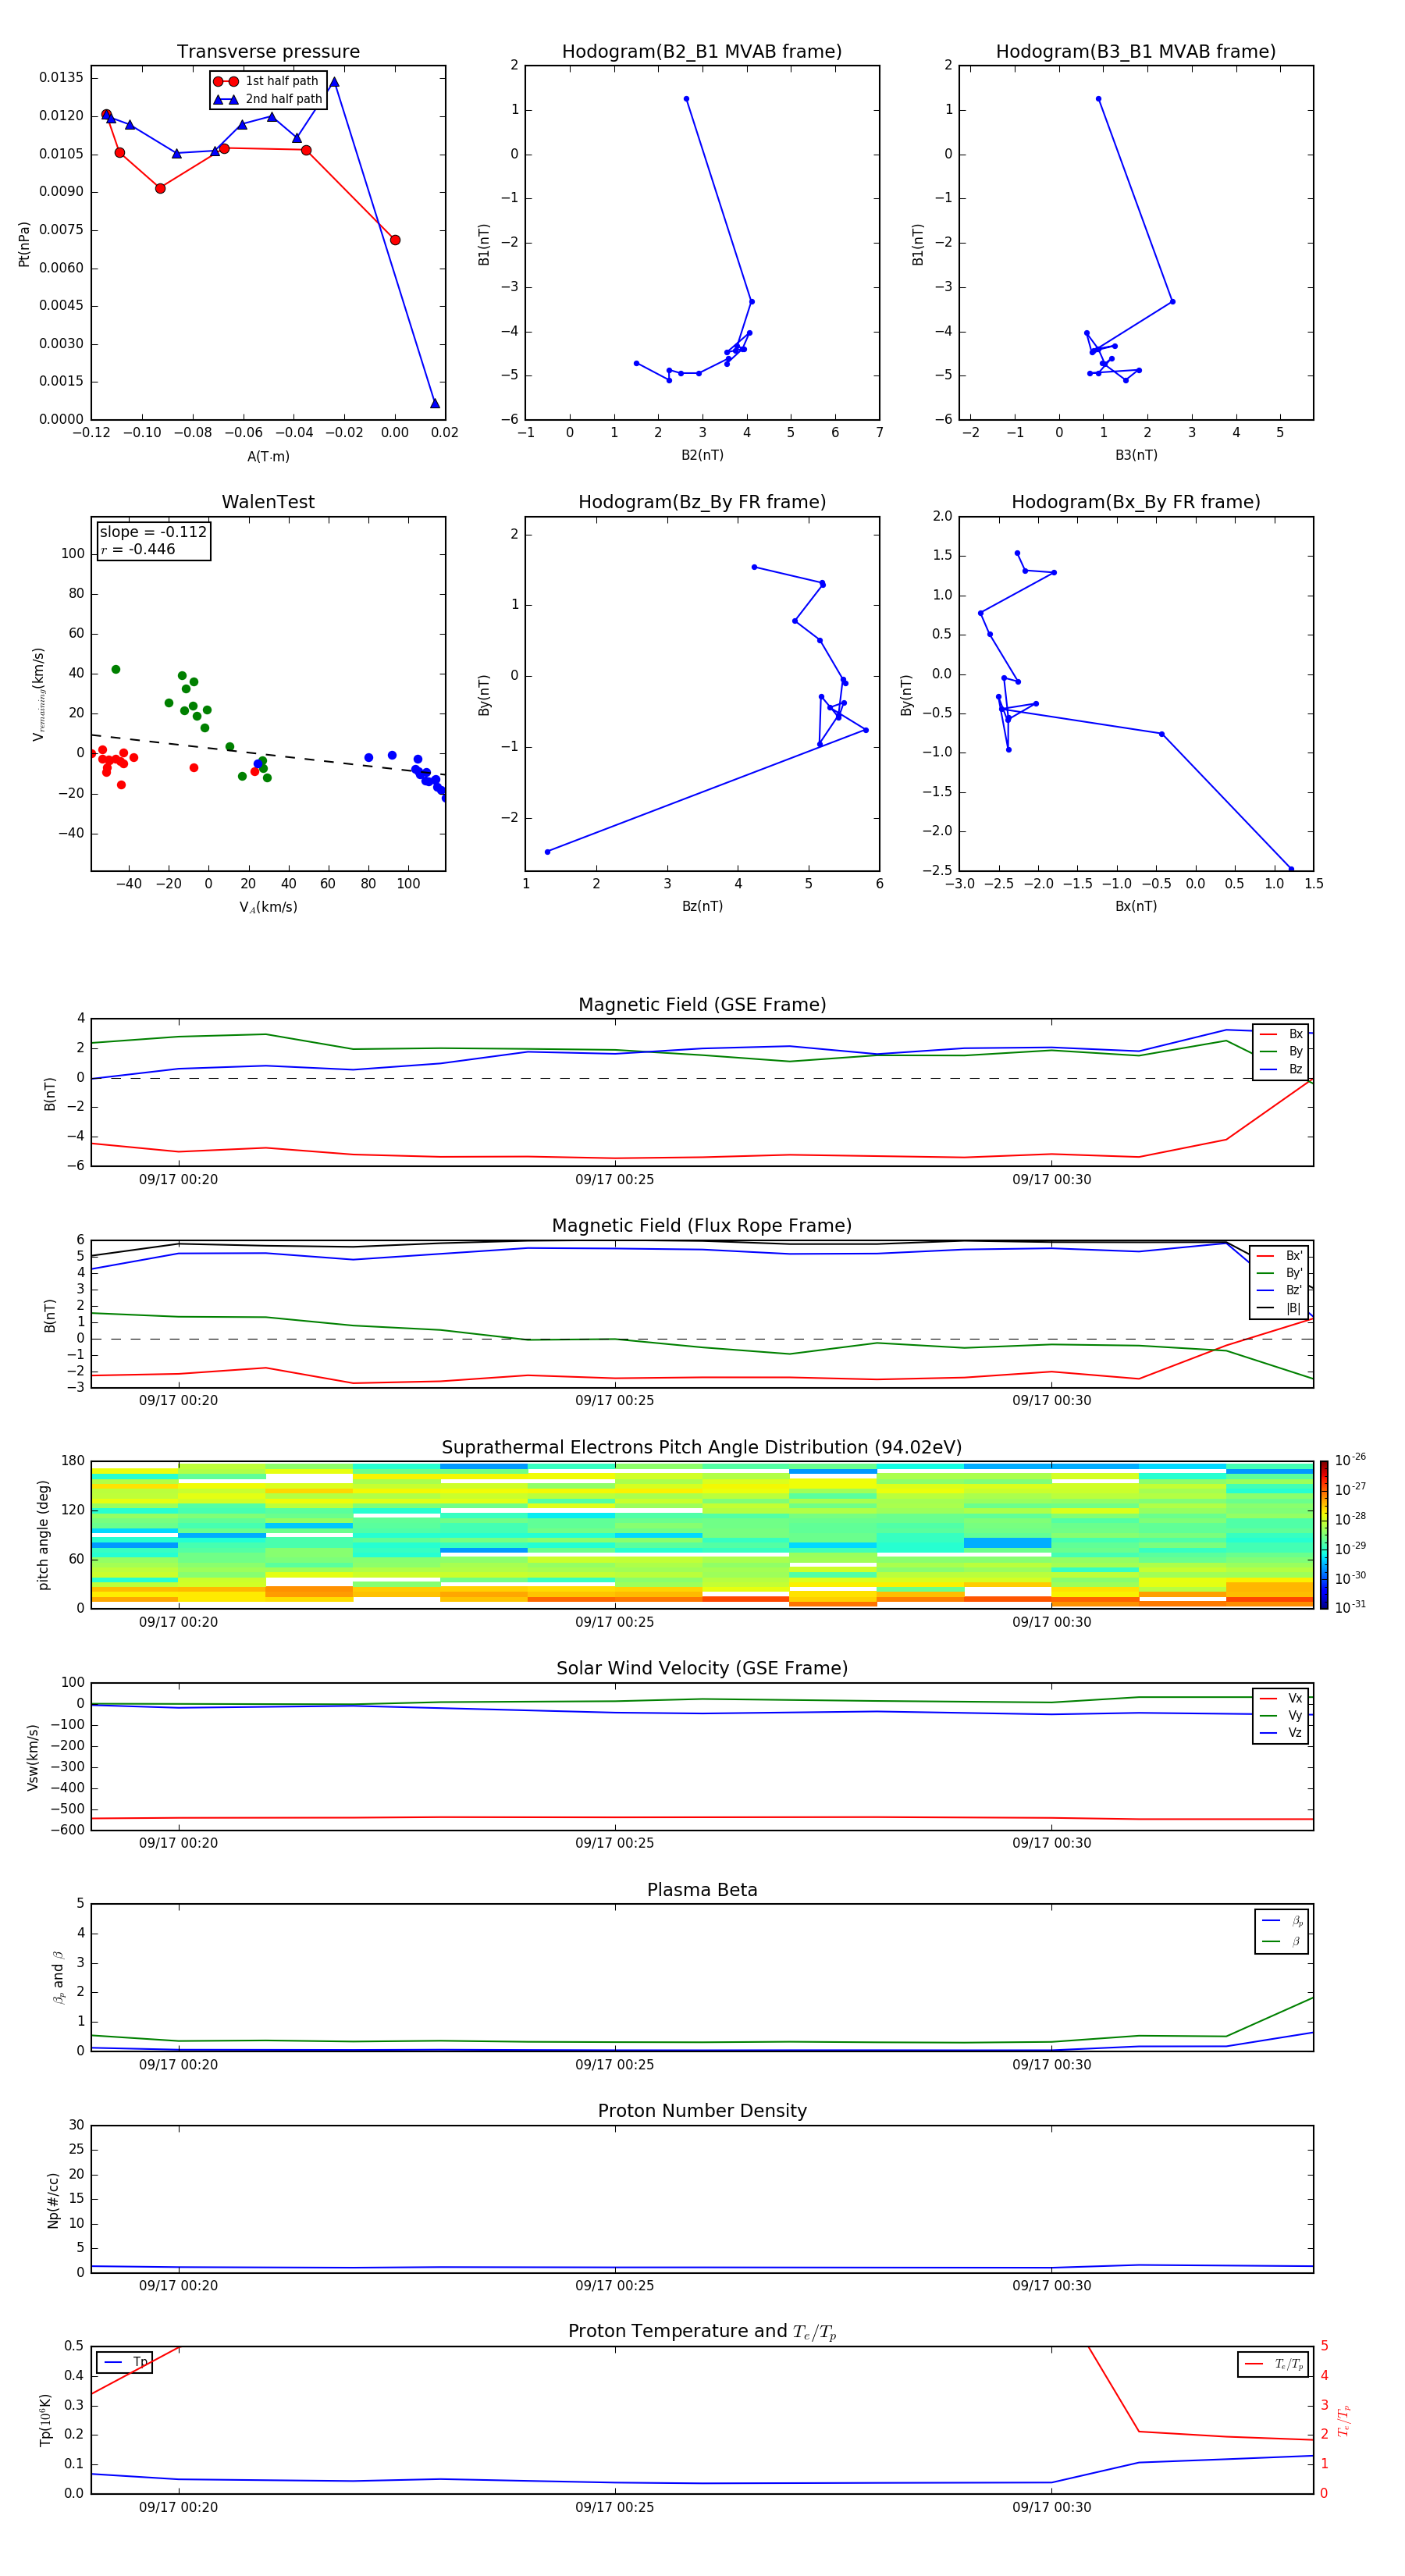Click the "Tp" legend in temperature plot
The image size is (1405, 2576).
[x=124, y=2362]
